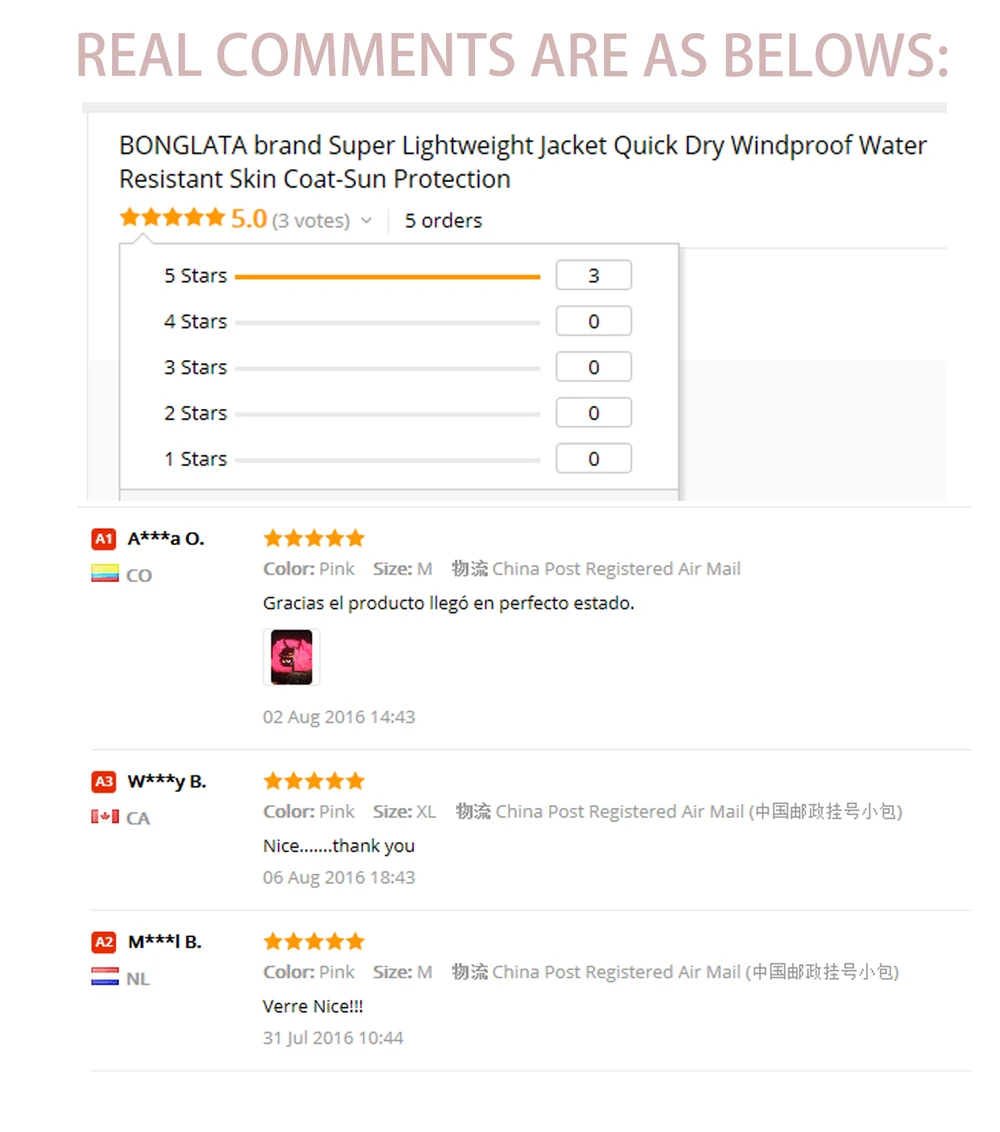Click the (3 votes) text
The height and width of the screenshot is (1132, 1000).
[311, 221]
